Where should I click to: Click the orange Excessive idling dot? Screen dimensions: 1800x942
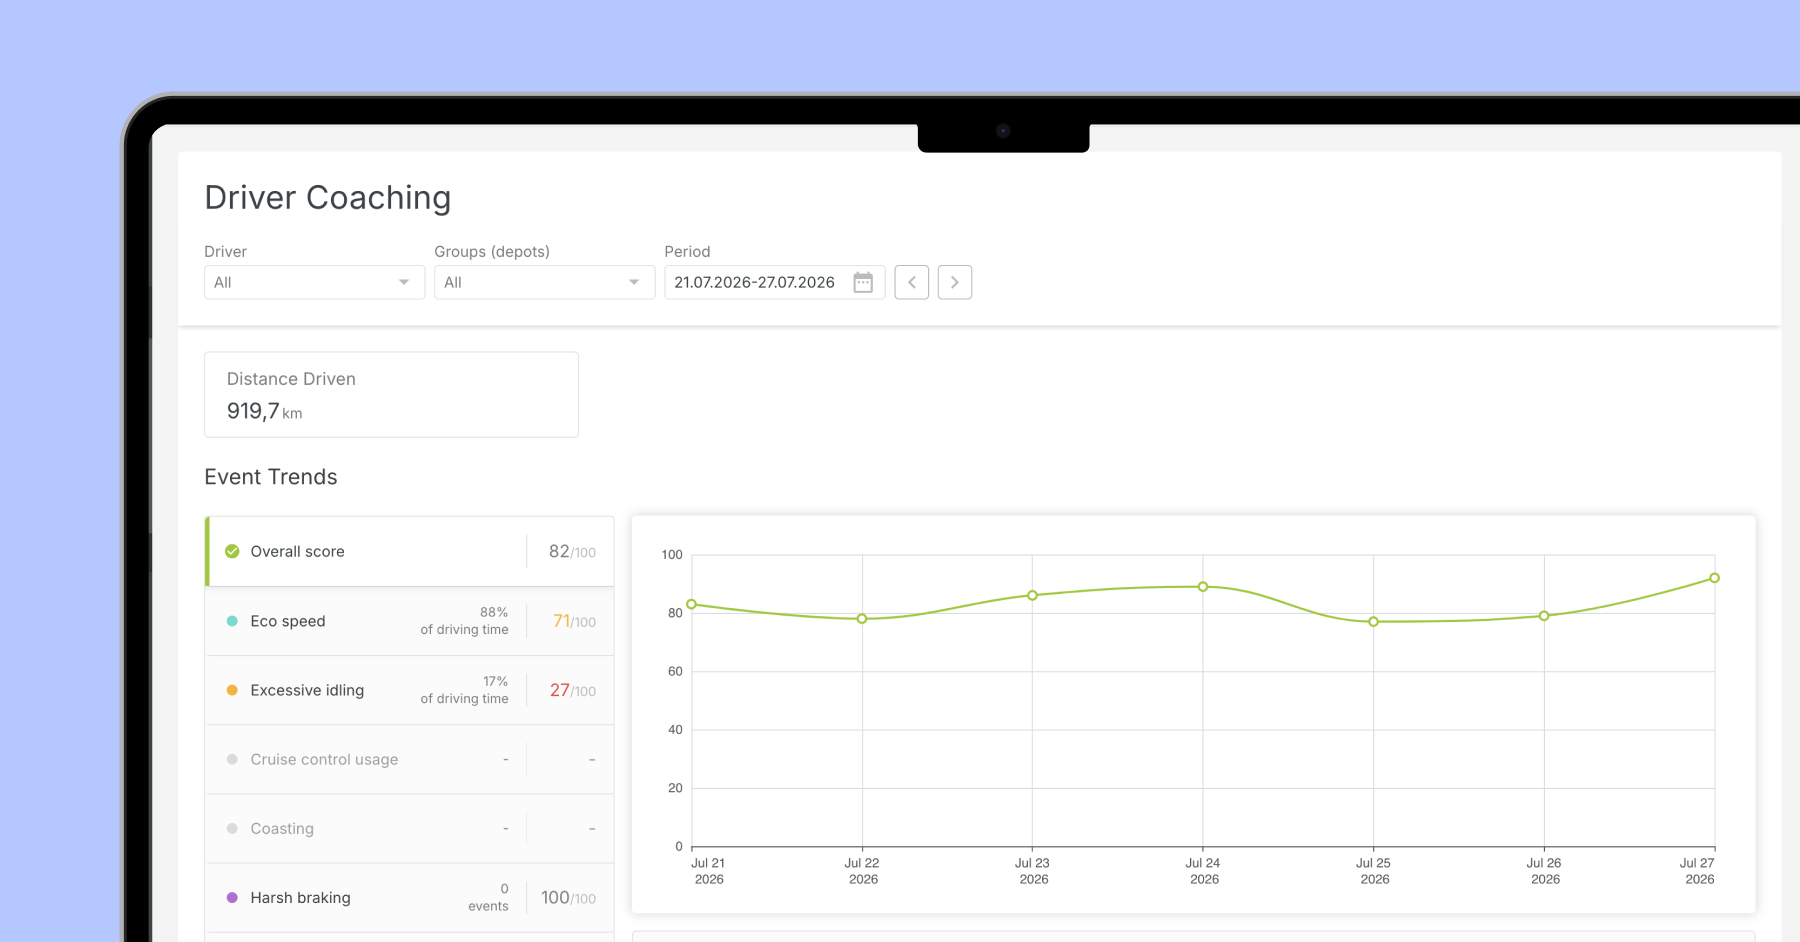(232, 690)
